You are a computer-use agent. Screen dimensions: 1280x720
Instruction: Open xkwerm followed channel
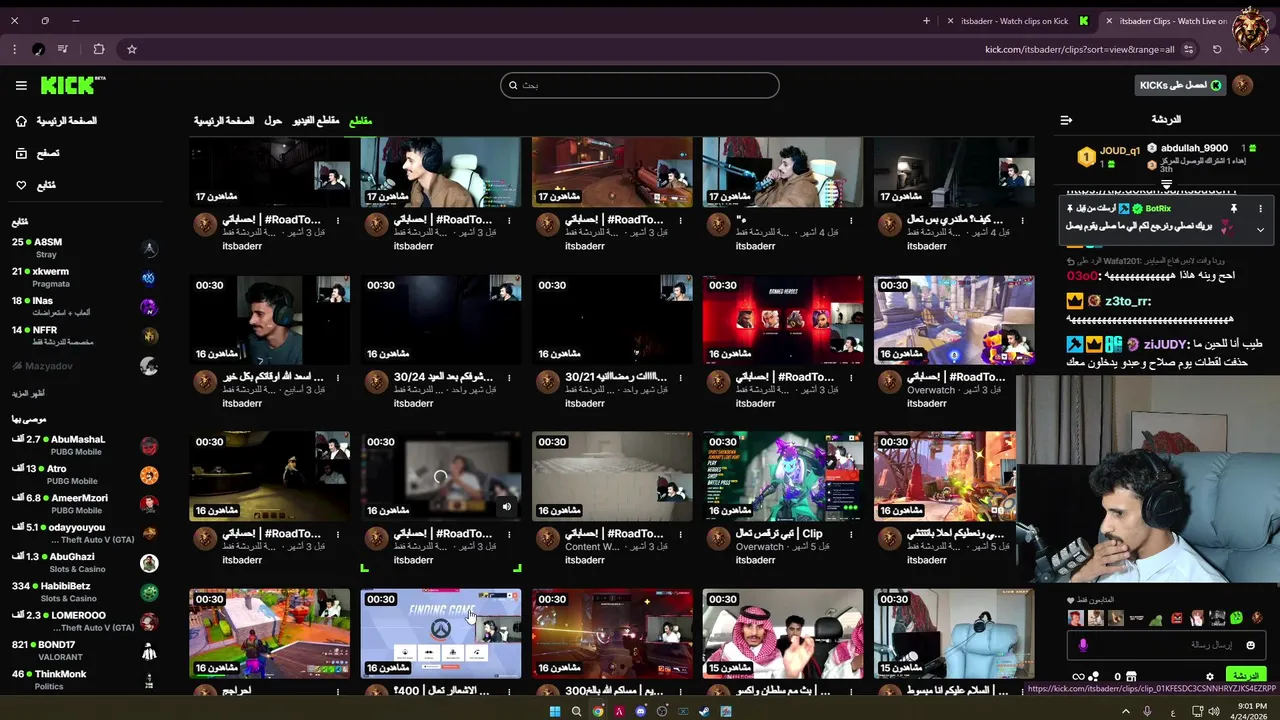[x=85, y=277]
